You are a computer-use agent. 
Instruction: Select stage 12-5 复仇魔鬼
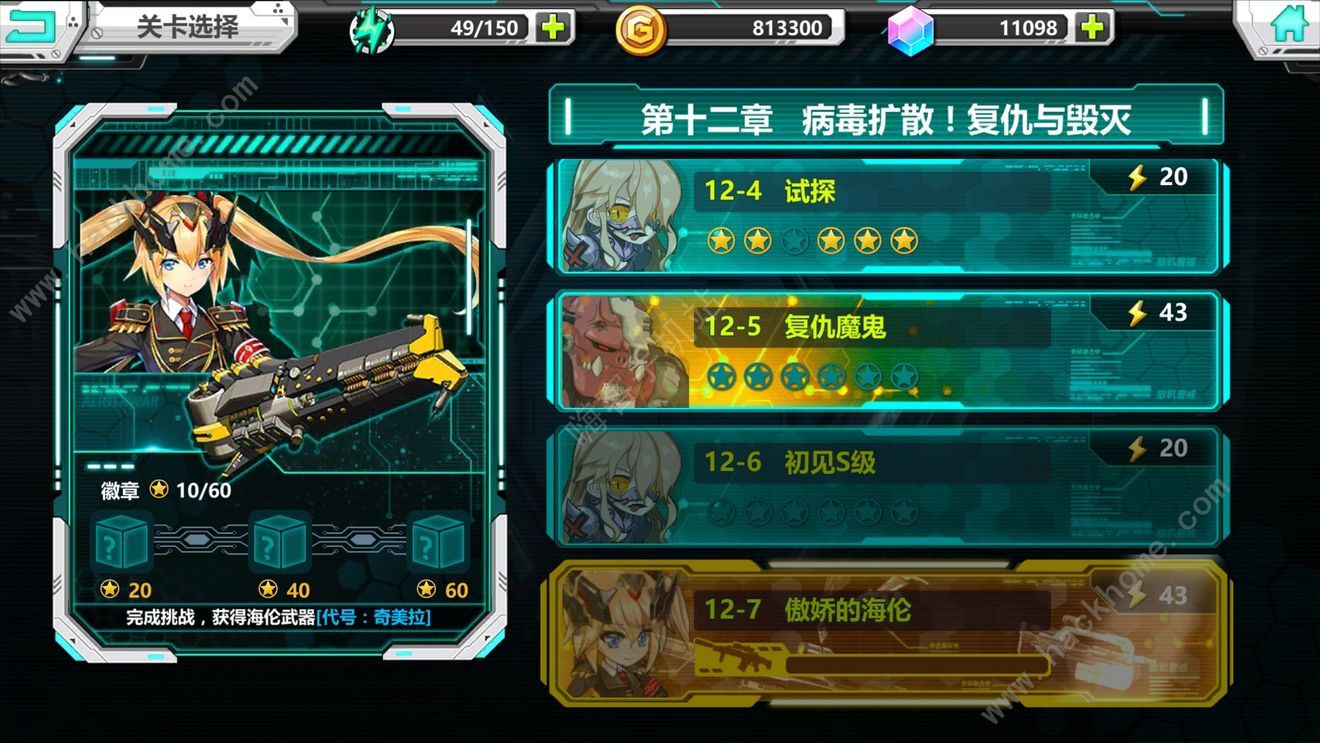coord(886,351)
